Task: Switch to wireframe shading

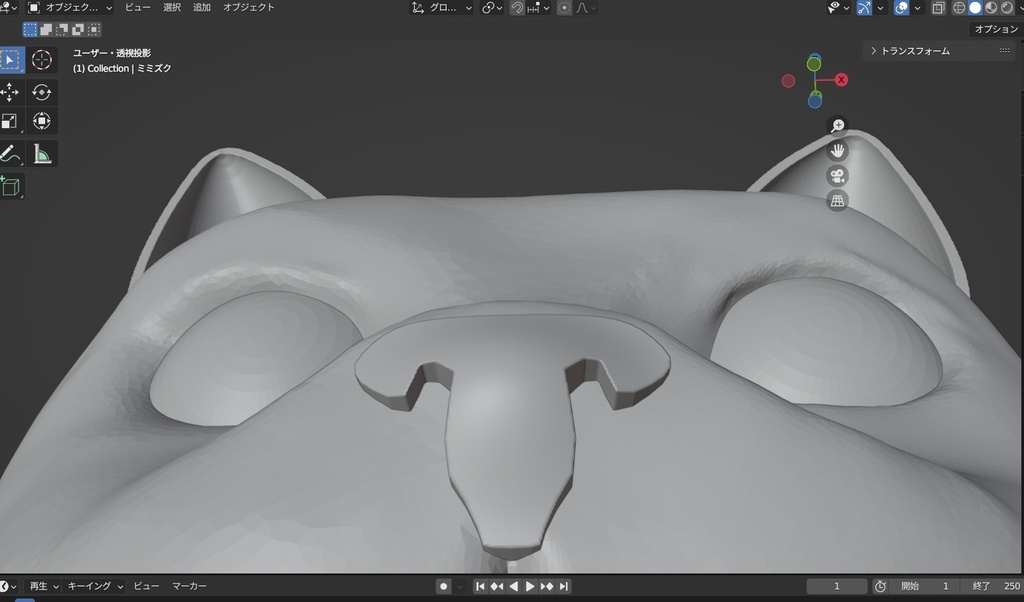Action: [x=959, y=8]
